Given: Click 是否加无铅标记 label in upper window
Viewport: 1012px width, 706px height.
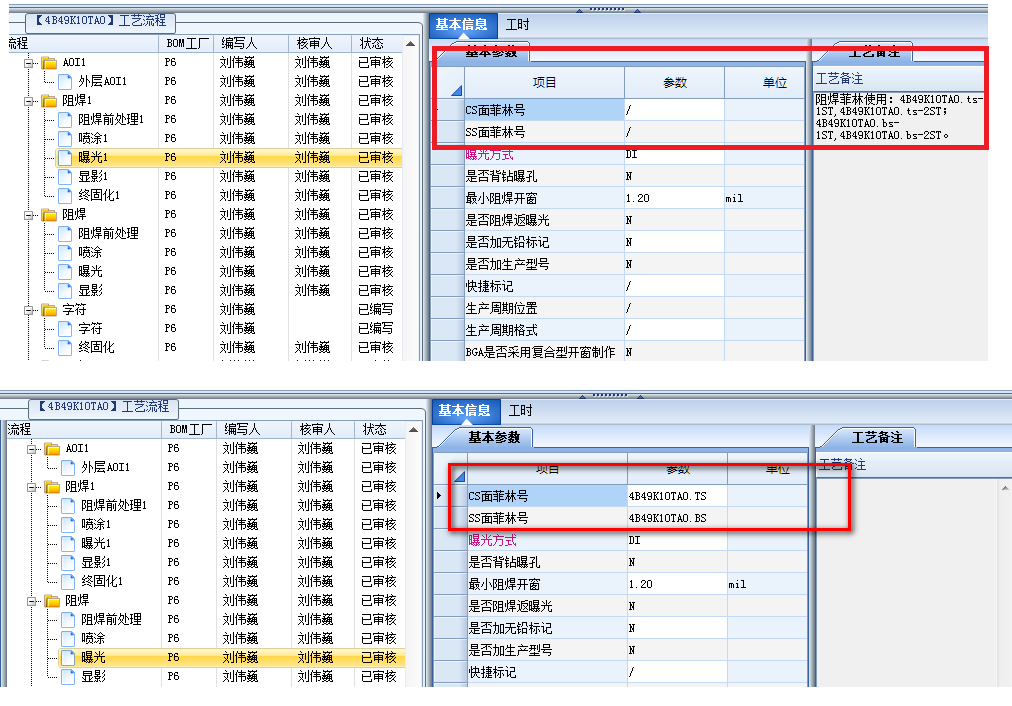Looking at the screenshot, I should (507, 243).
